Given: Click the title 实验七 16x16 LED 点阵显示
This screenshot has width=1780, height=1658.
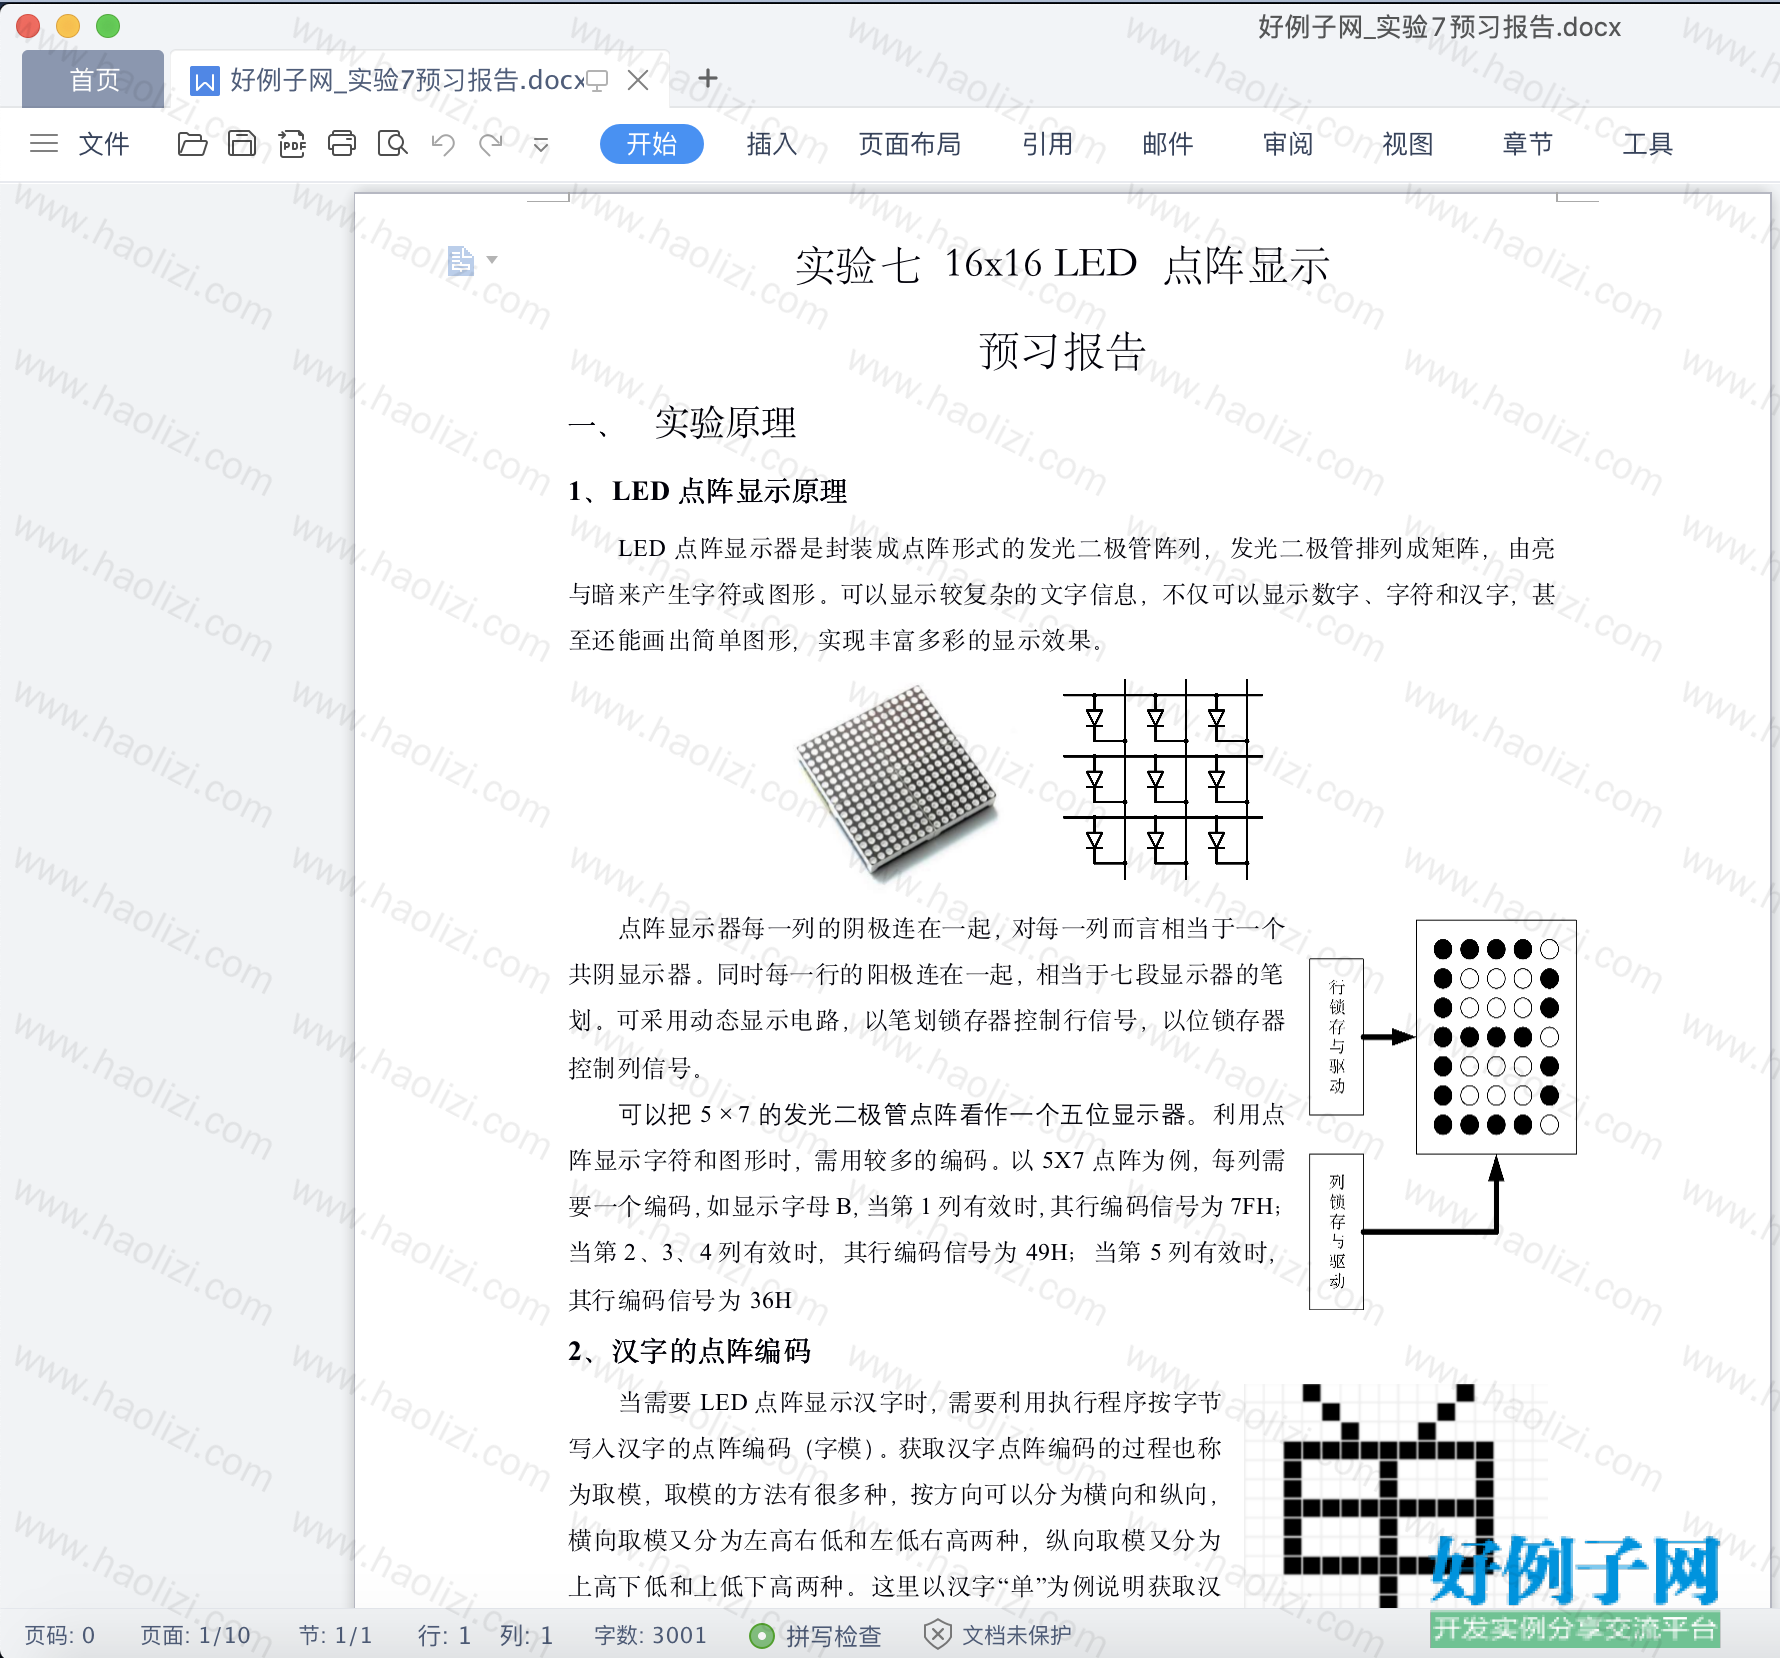Looking at the screenshot, I should click(1062, 265).
